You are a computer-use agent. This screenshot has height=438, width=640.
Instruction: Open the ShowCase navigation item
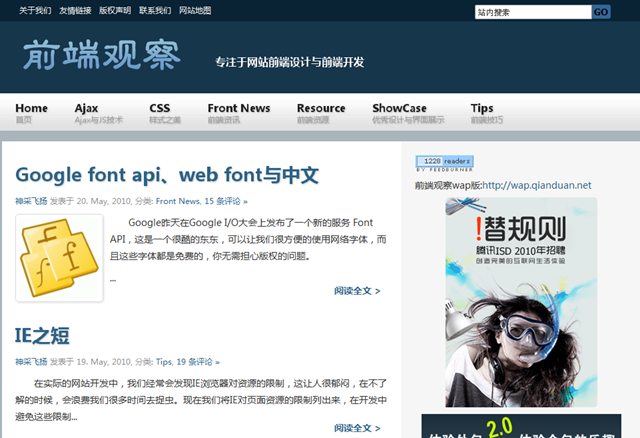(x=399, y=113)
